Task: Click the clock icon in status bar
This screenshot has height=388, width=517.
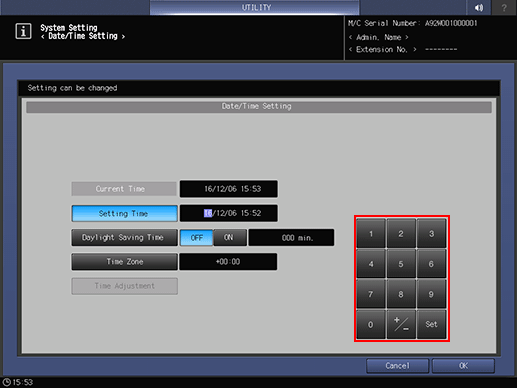Action: point(6,382)
